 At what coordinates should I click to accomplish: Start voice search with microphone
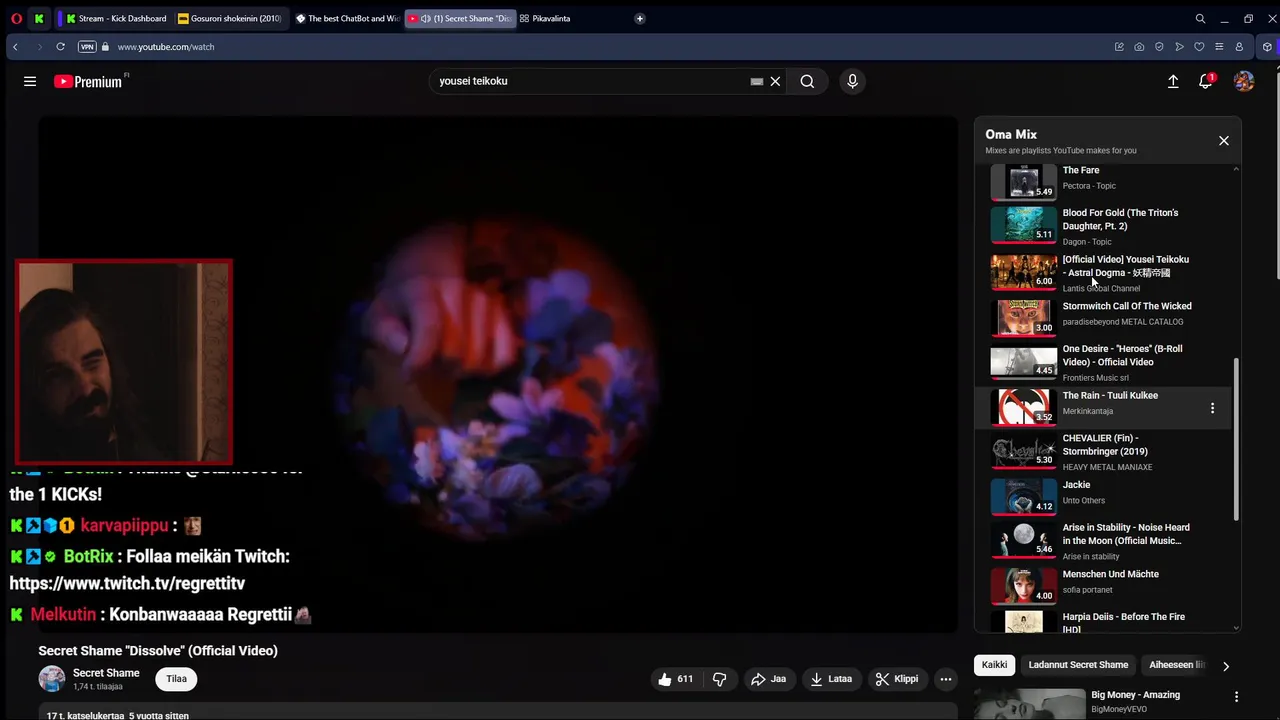coord(852,81)
